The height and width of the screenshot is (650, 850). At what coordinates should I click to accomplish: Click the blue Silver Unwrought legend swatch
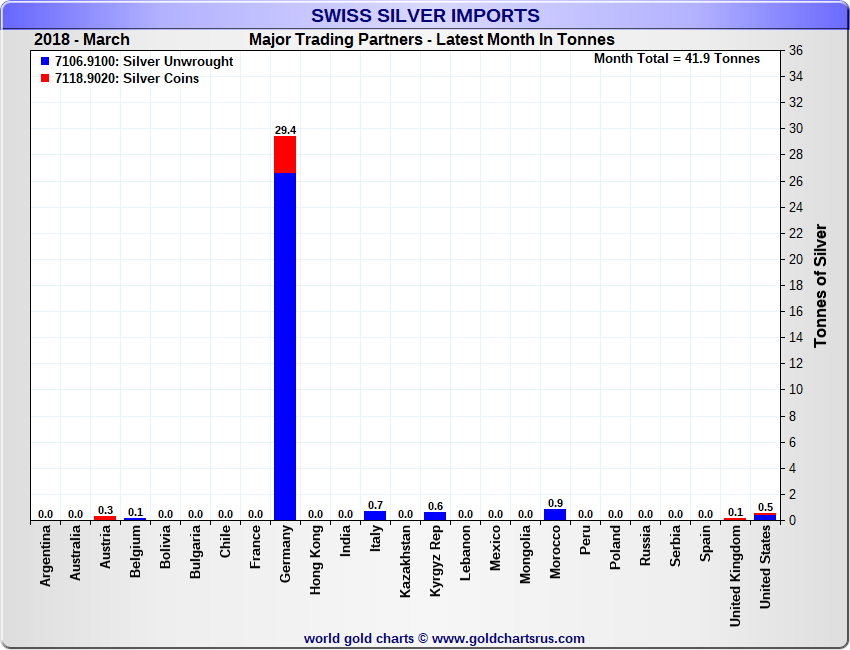pyautogui.click(x=45, y=62)
